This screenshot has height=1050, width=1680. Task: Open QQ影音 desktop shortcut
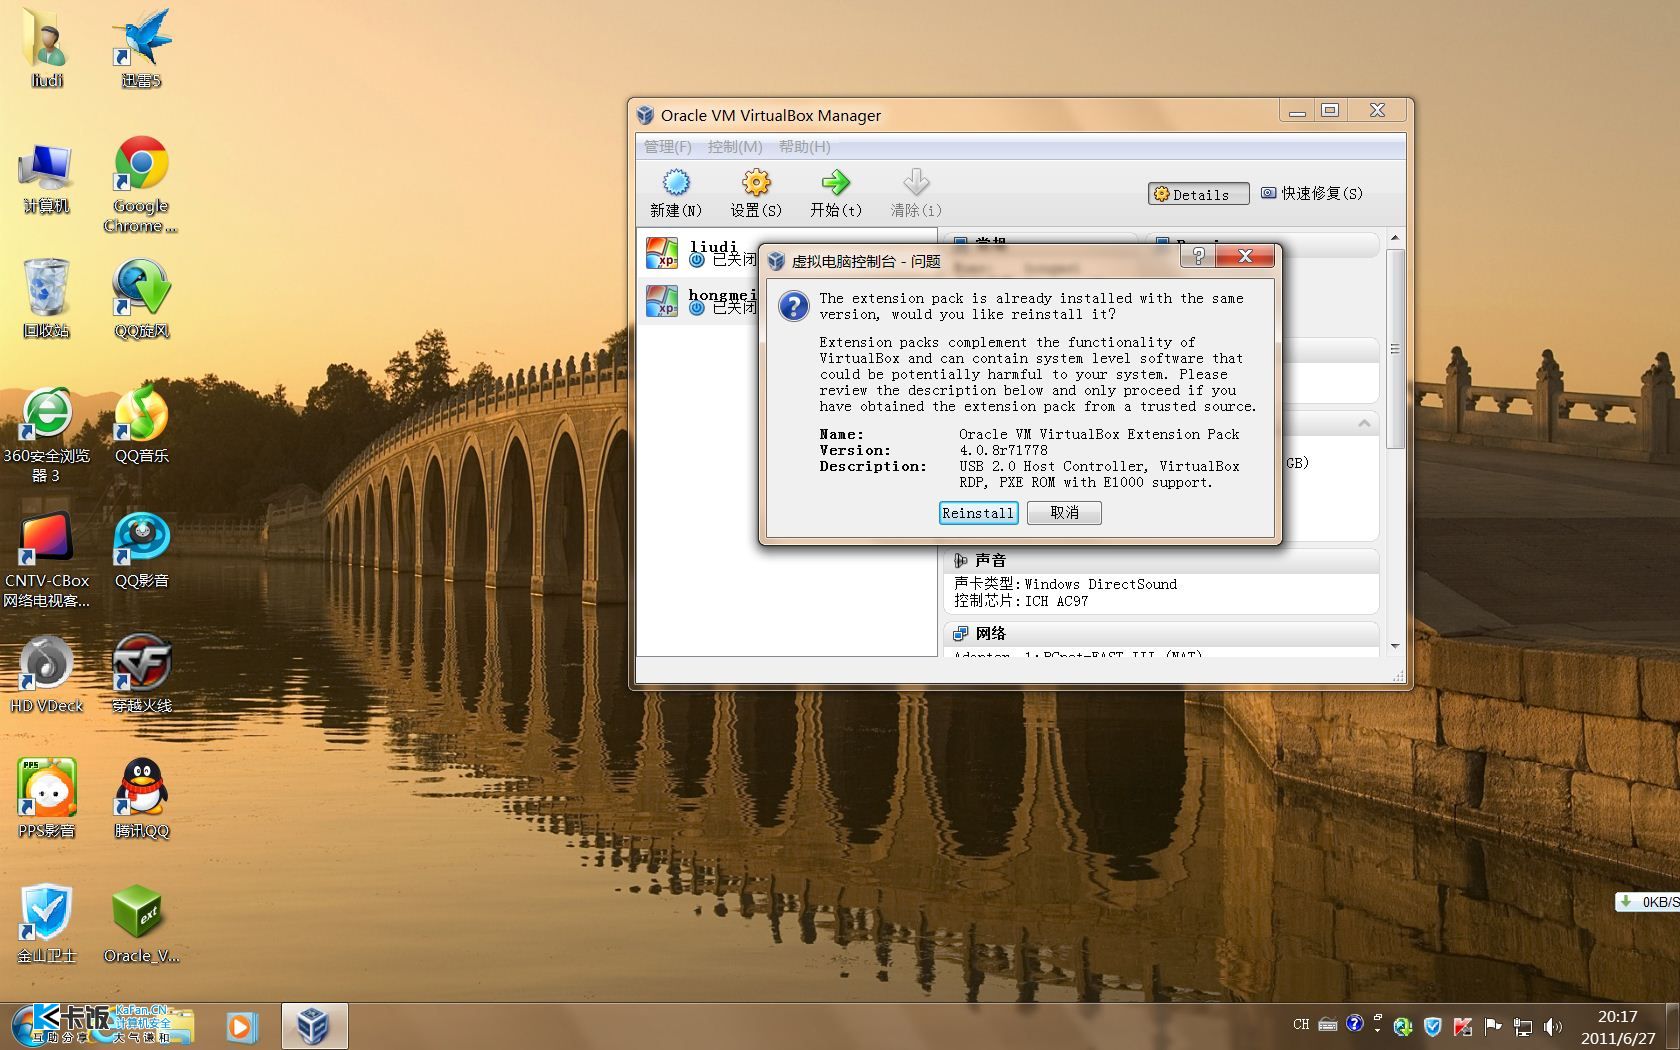141,550
